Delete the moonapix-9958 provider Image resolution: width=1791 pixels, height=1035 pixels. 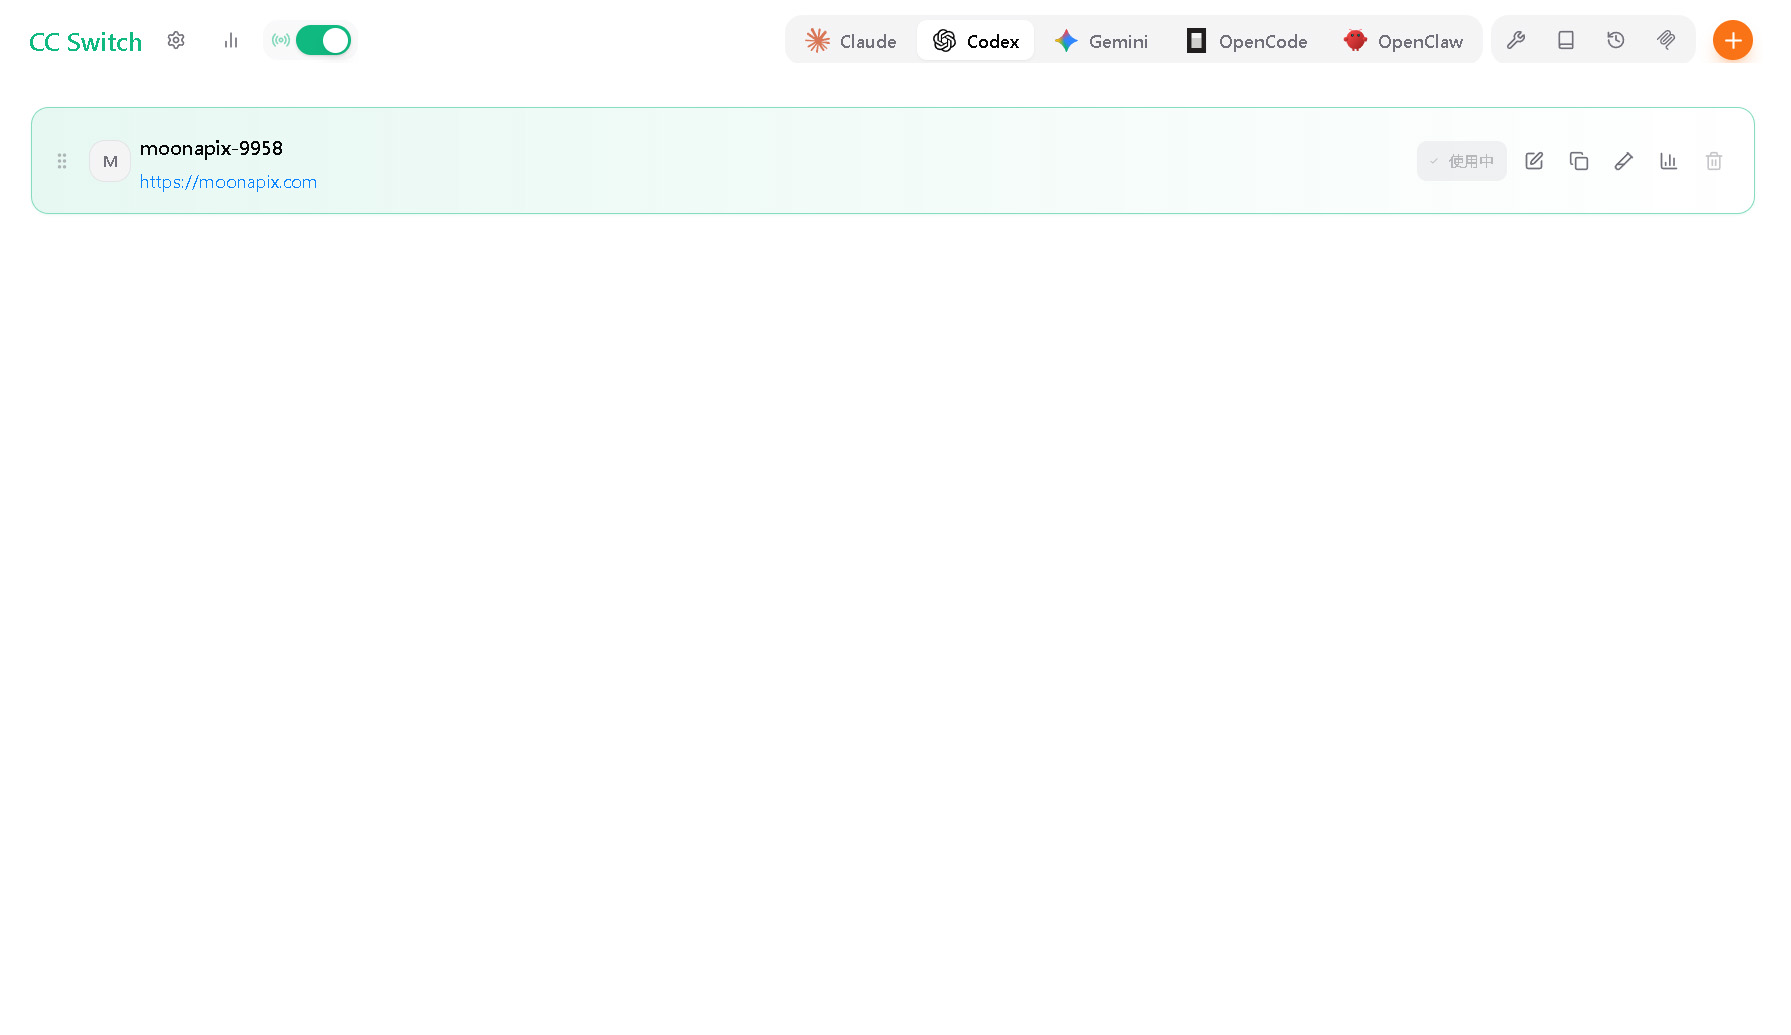click(1714, 161)
